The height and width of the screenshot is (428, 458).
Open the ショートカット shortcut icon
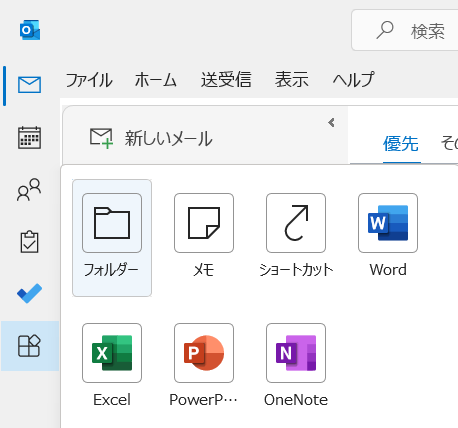click(x=296, y=223)
